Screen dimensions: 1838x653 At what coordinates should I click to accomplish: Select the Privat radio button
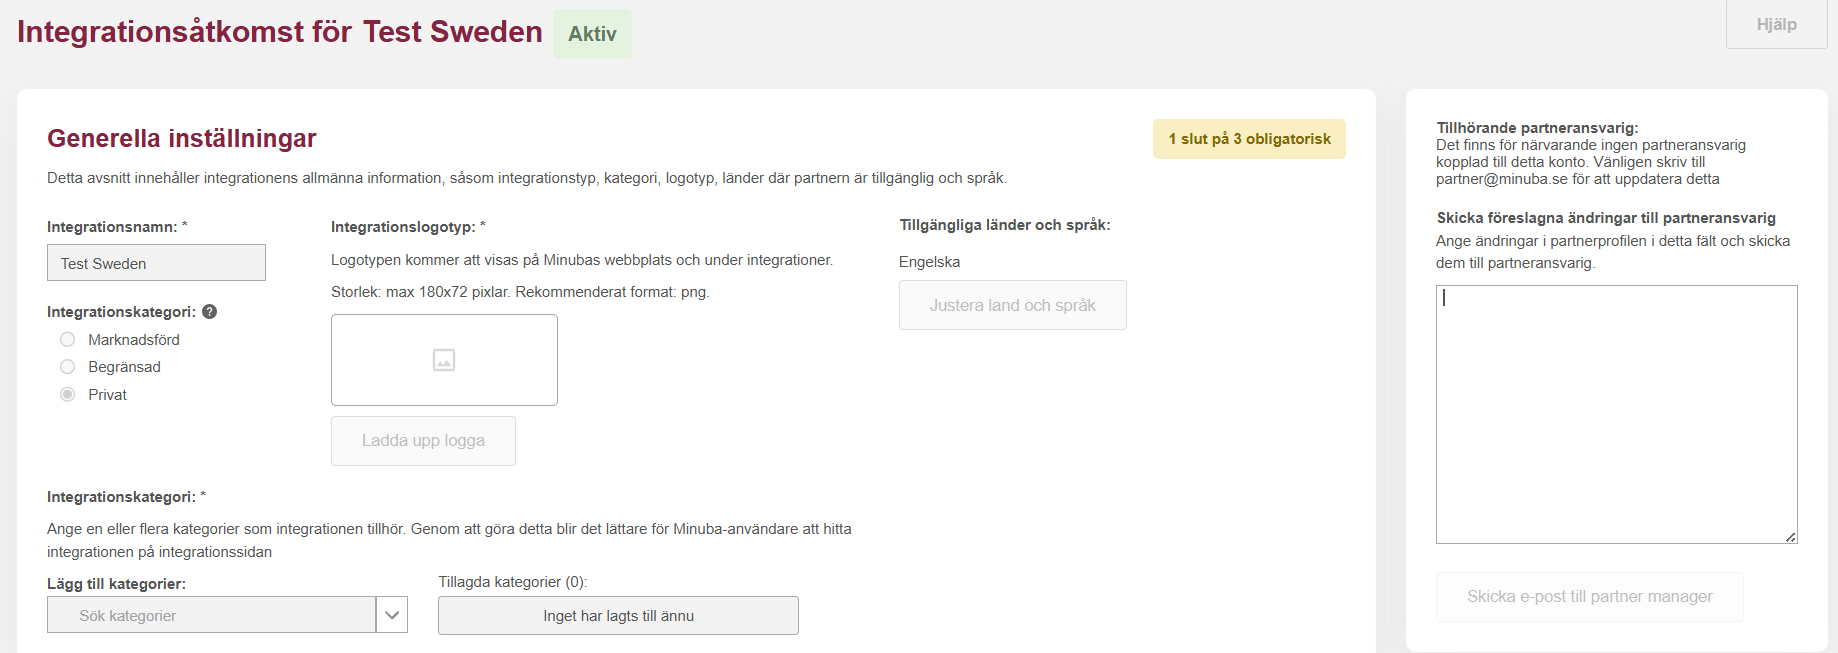coord(68,395)
